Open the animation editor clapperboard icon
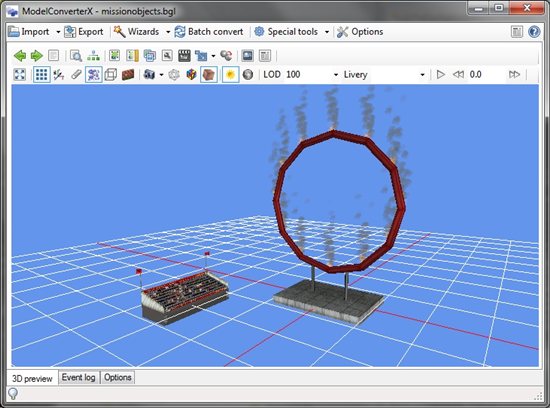This screenshot has height=408, width=550. coord(184,55)
